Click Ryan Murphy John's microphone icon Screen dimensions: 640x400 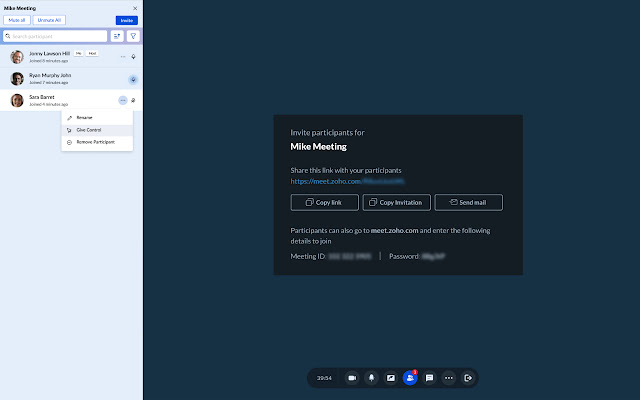[x=133, y=79]
